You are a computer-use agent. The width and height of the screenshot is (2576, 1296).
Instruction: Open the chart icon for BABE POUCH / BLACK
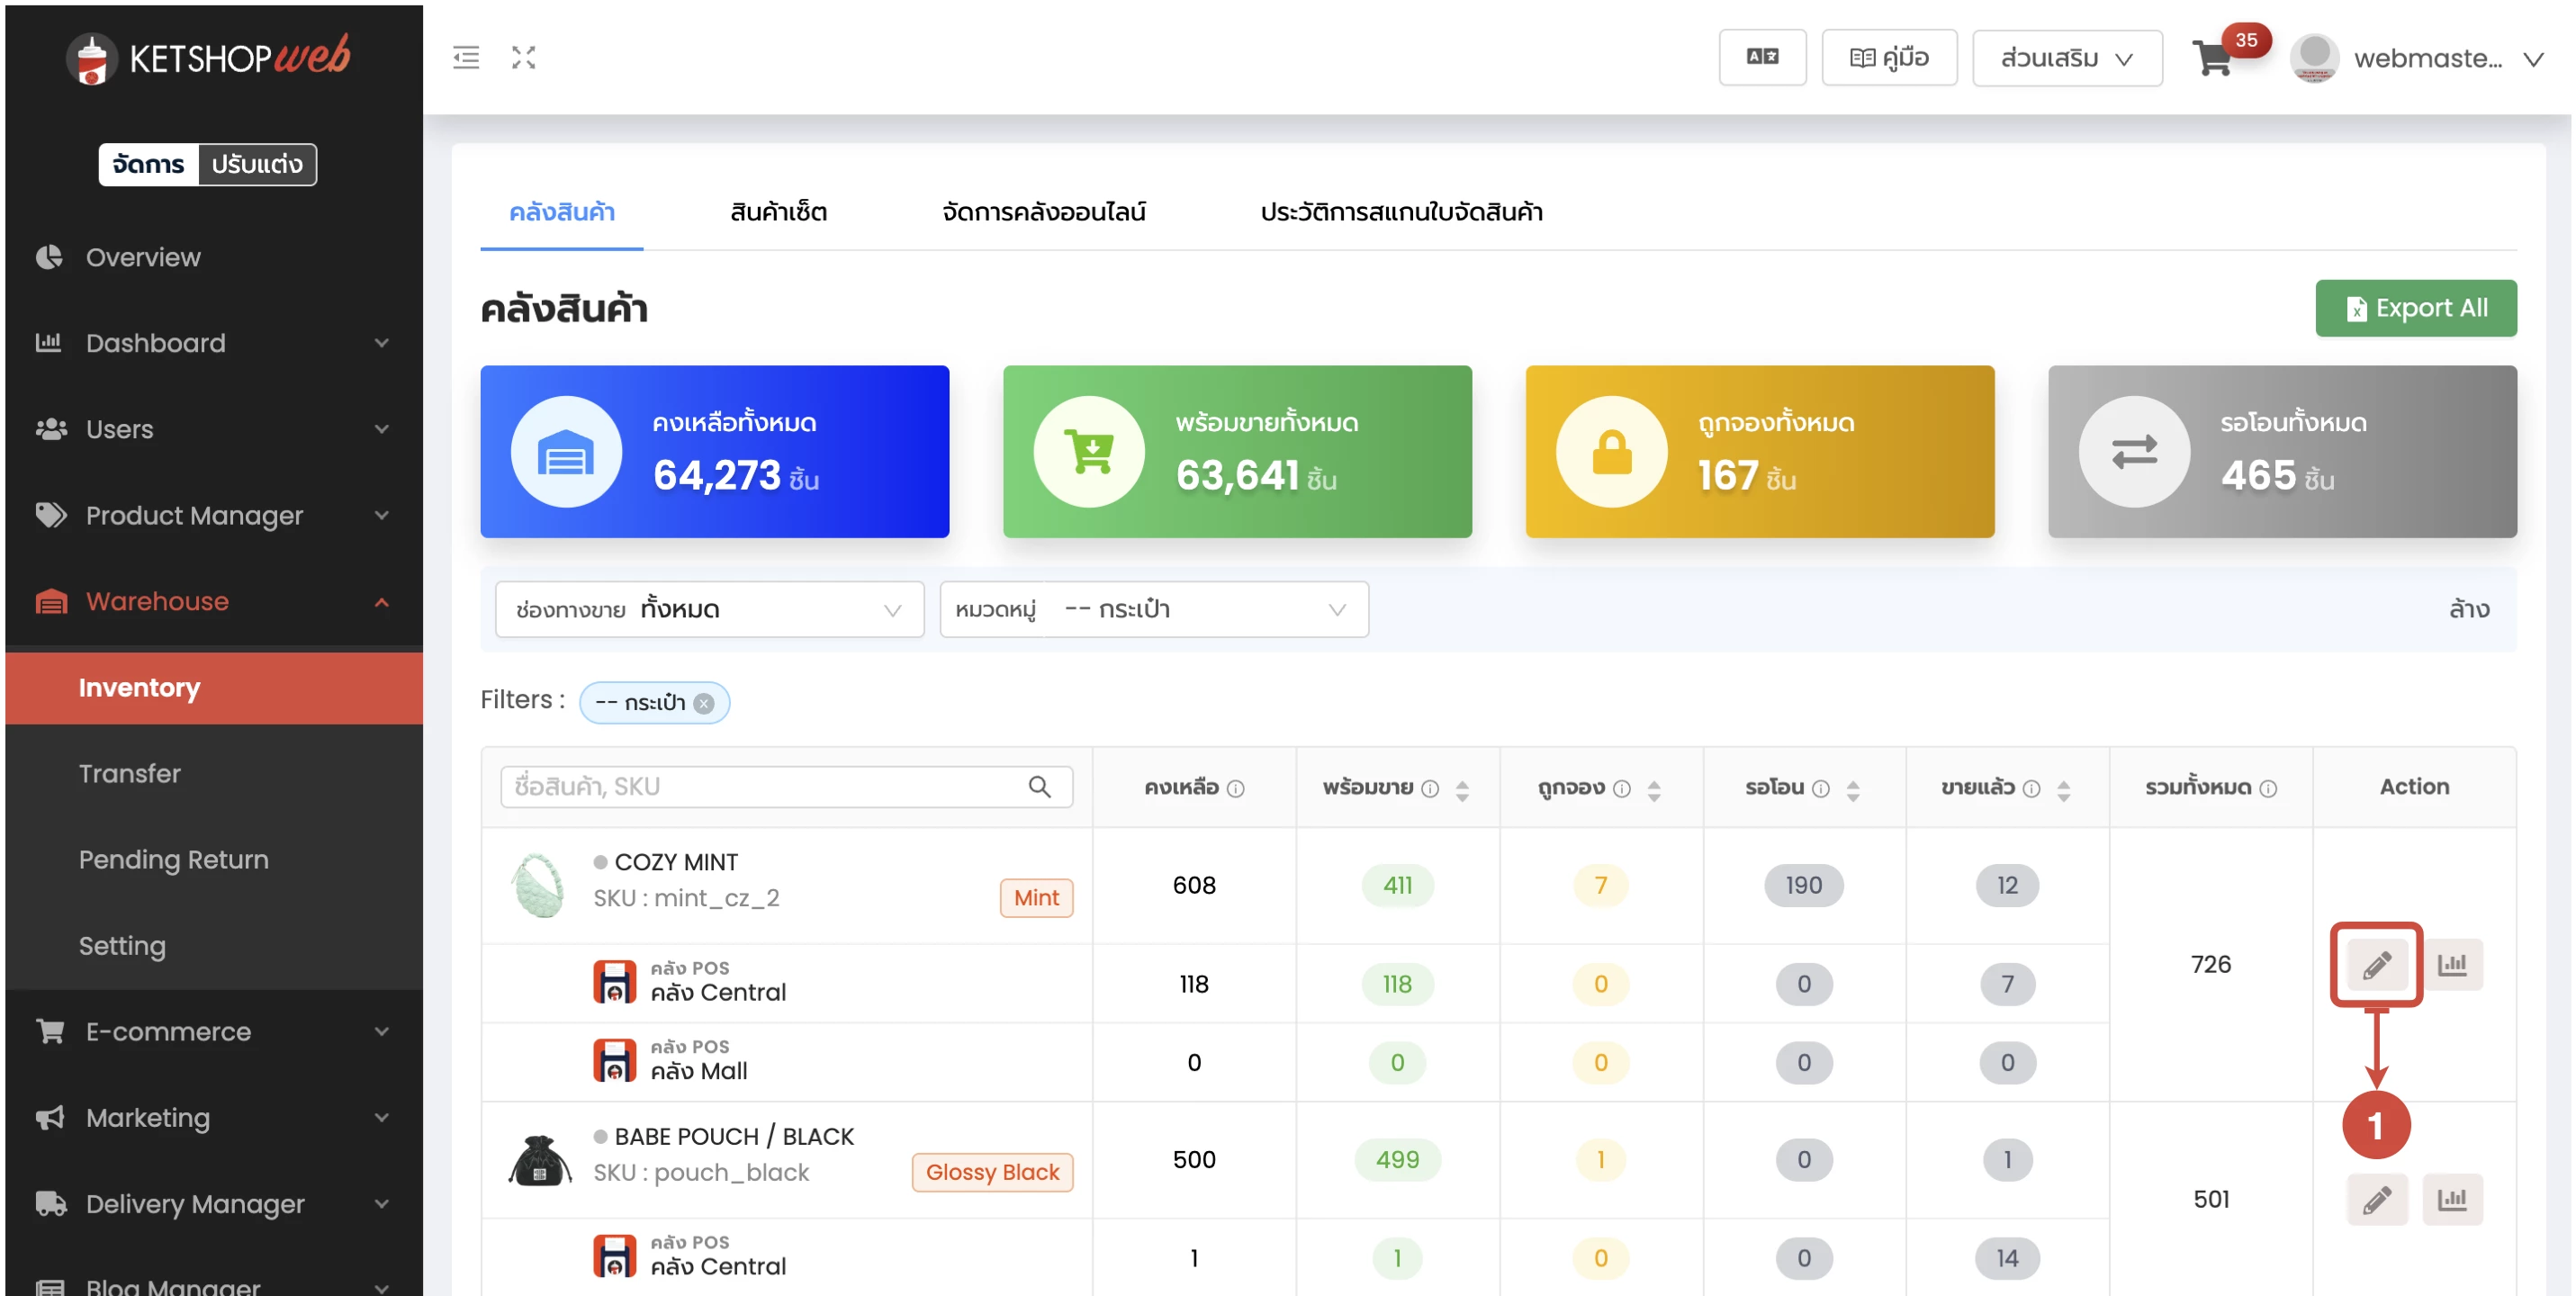point(2452,1198)
